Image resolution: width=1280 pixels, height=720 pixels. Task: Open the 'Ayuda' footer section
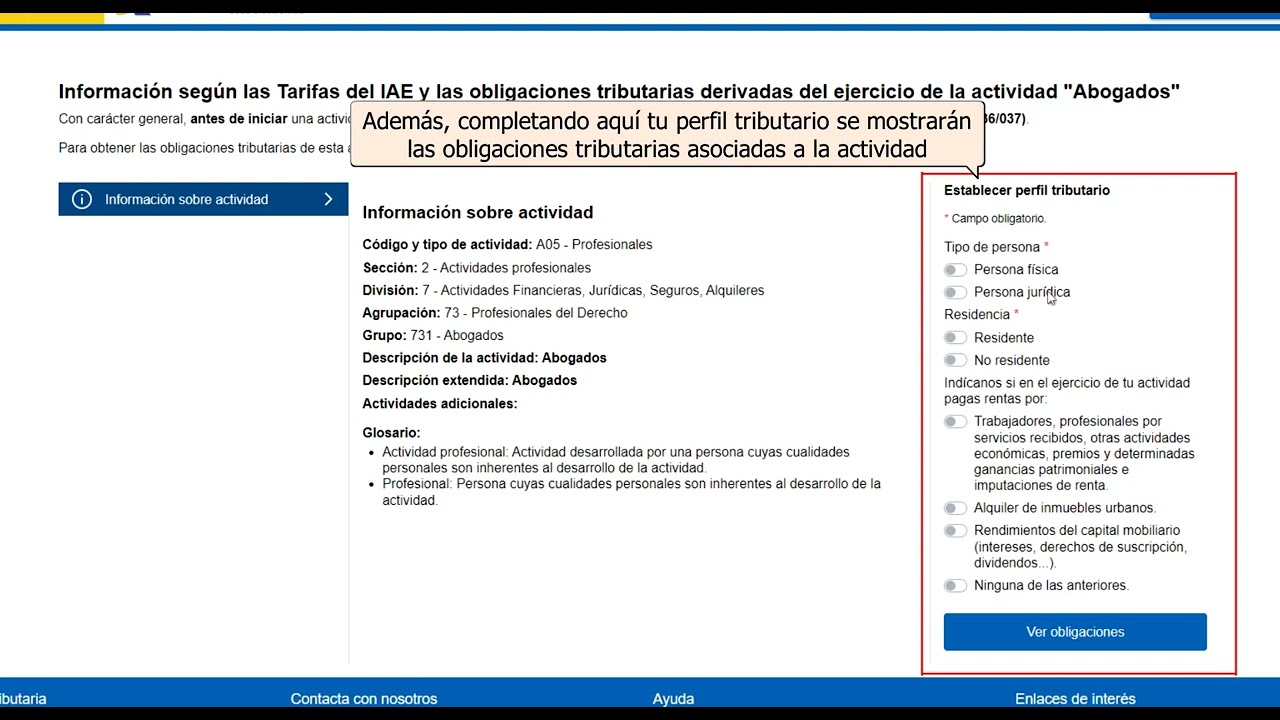[673, 699]
